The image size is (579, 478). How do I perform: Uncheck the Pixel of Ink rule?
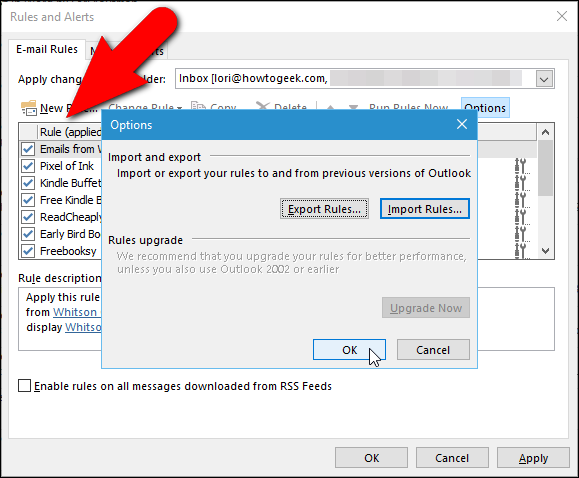click(28, 166)
